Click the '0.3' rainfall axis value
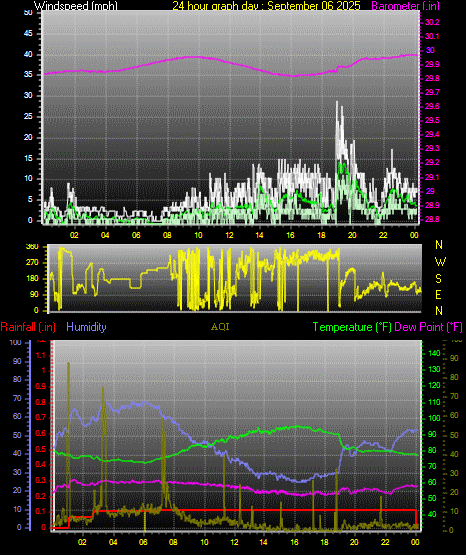Screen dimensions: 466x555 pyautogui.click(x=41, y=480)
